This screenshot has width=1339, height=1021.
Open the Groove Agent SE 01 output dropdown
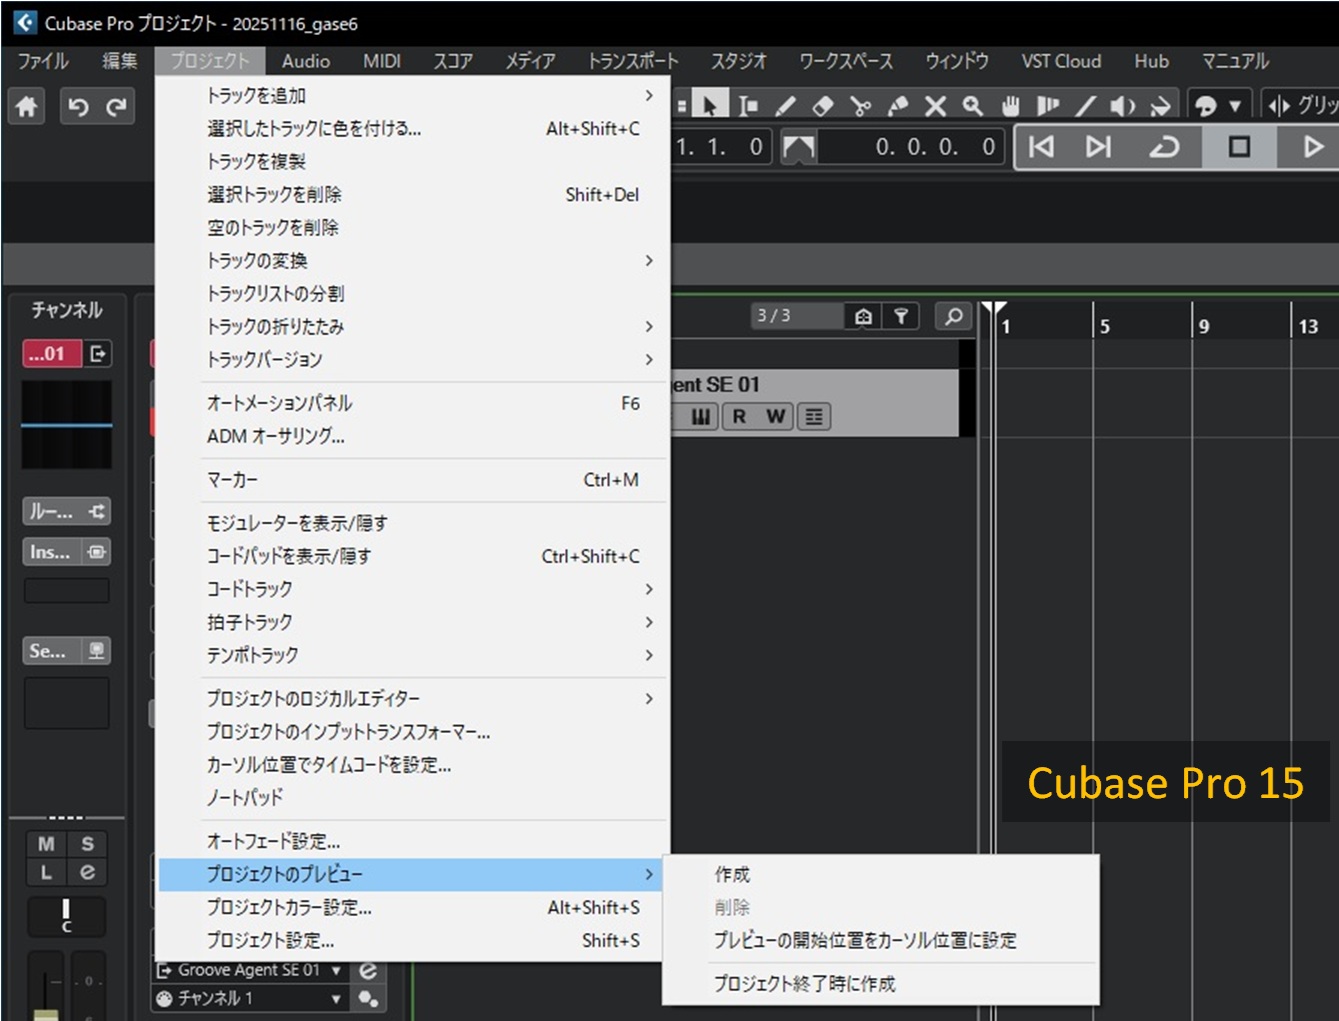point(338,969)
